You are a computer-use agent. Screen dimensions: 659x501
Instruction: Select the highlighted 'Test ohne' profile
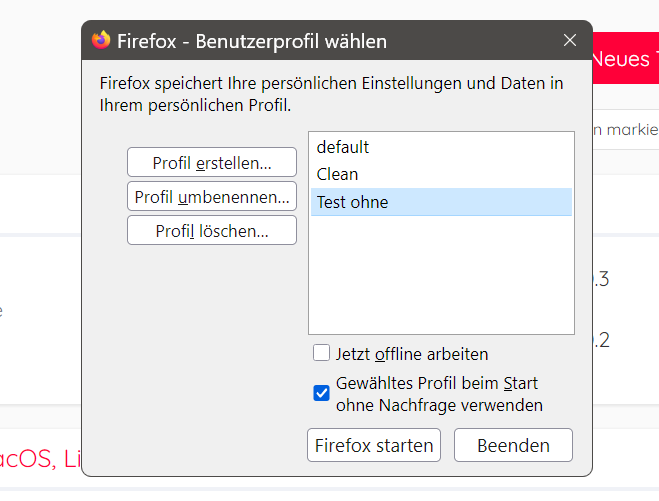(x=352, y=202)
